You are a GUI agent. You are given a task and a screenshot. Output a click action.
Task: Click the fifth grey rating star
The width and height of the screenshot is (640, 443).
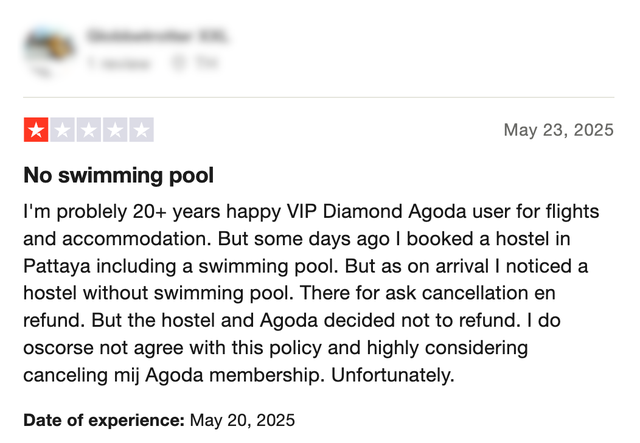141,130
